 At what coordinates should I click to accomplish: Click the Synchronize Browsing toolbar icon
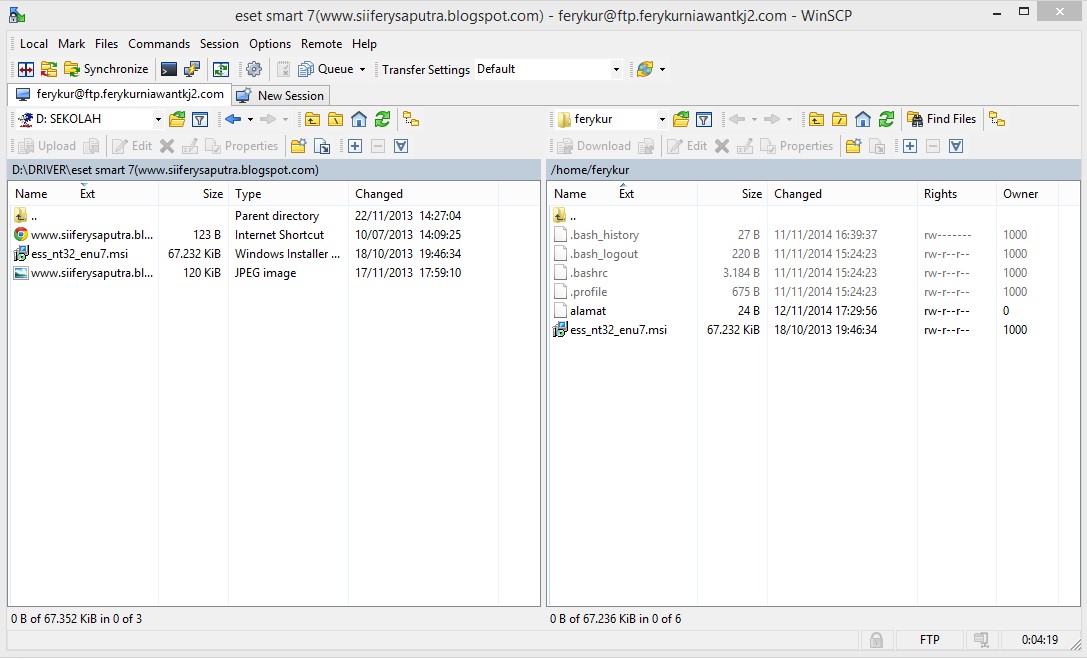tap(49, 69)
